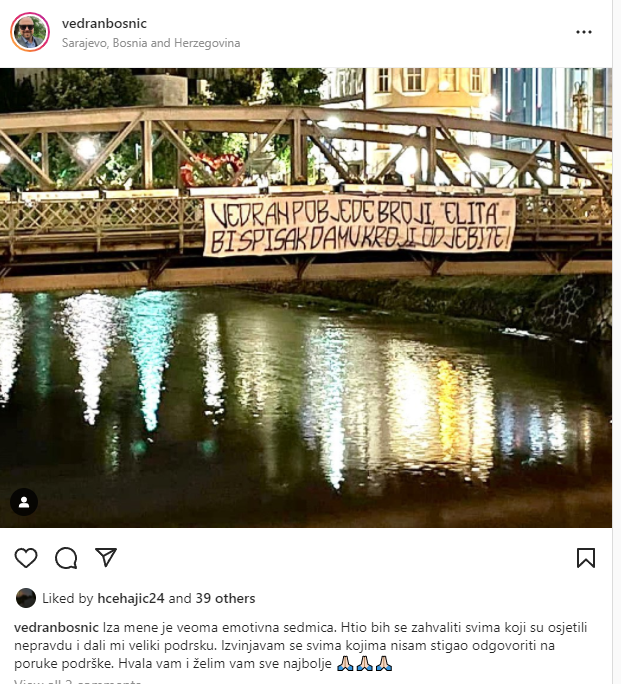Viewport: 621px width, 684px height.
Task: Open vedranbosnic profile picture story
Action: click(30, 32)
